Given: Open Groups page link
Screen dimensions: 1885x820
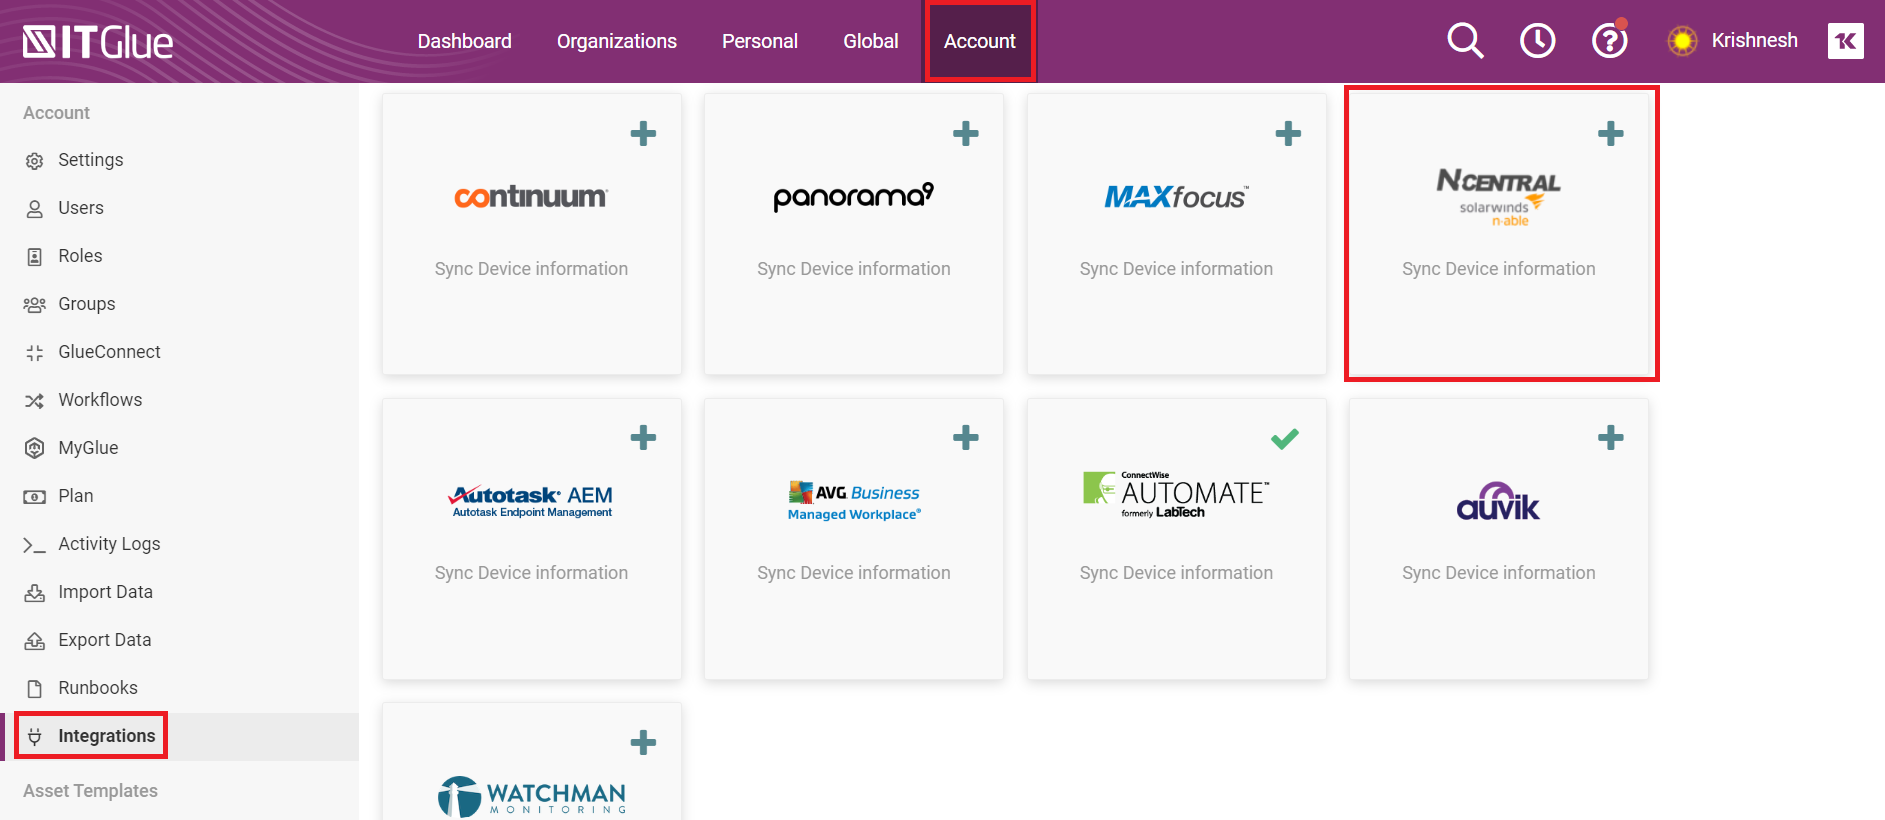Looking at the screenshot, I should 86,304.
